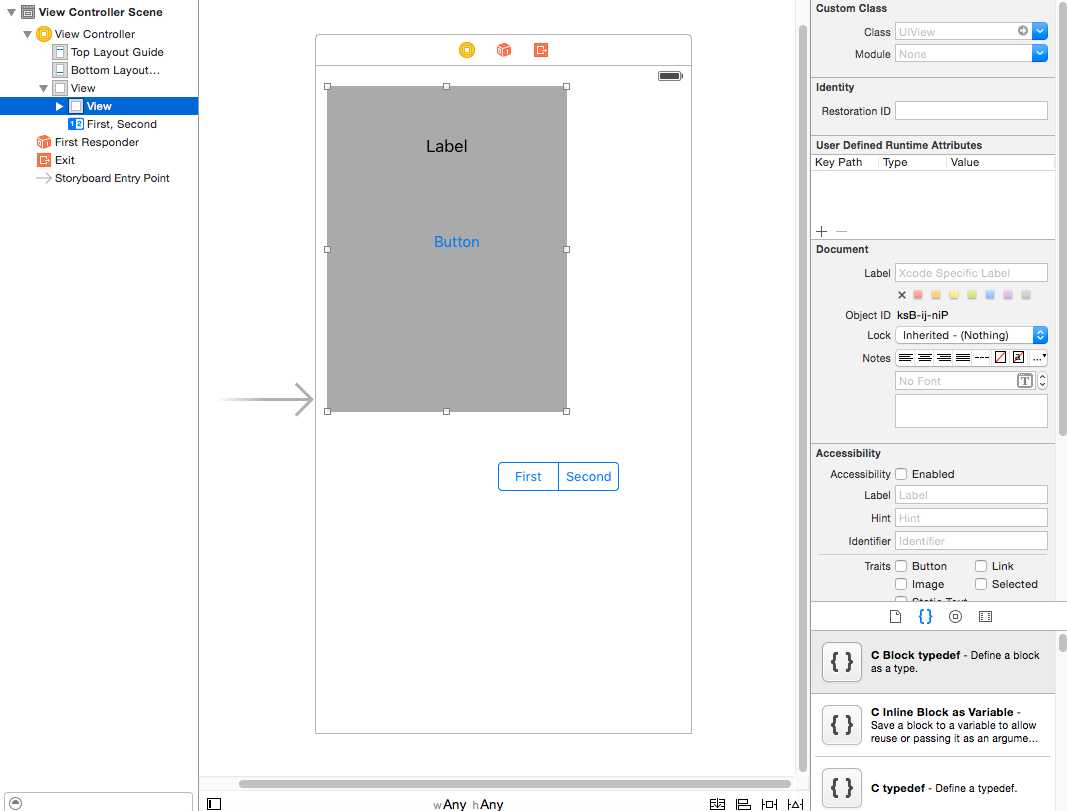
Task: Open the File Template library tab
Action: (896, 616)
